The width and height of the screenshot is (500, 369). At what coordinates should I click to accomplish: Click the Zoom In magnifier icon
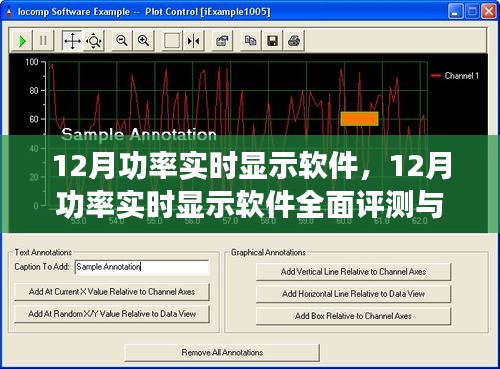pyautogui.click(x=144, y=41)
